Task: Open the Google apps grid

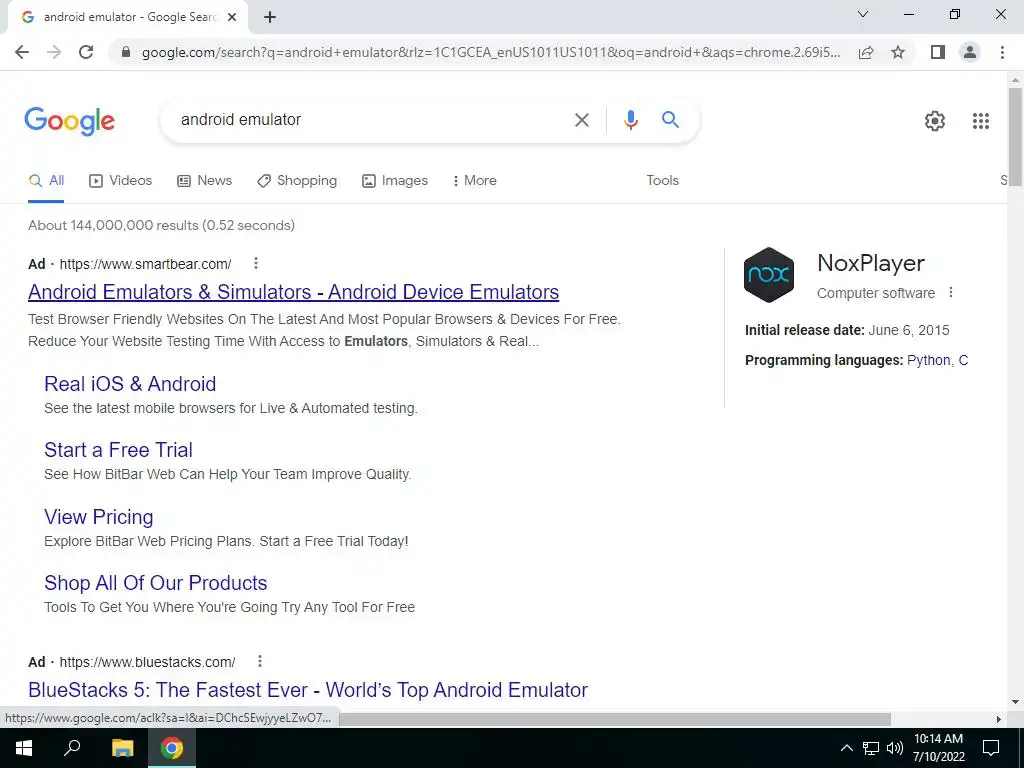Action: point(980,121)
